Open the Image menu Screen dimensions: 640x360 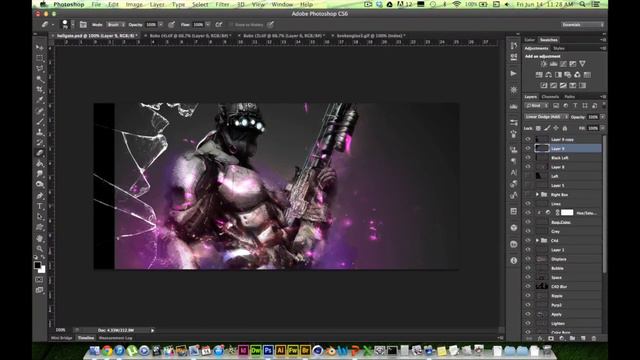point(134,4)
